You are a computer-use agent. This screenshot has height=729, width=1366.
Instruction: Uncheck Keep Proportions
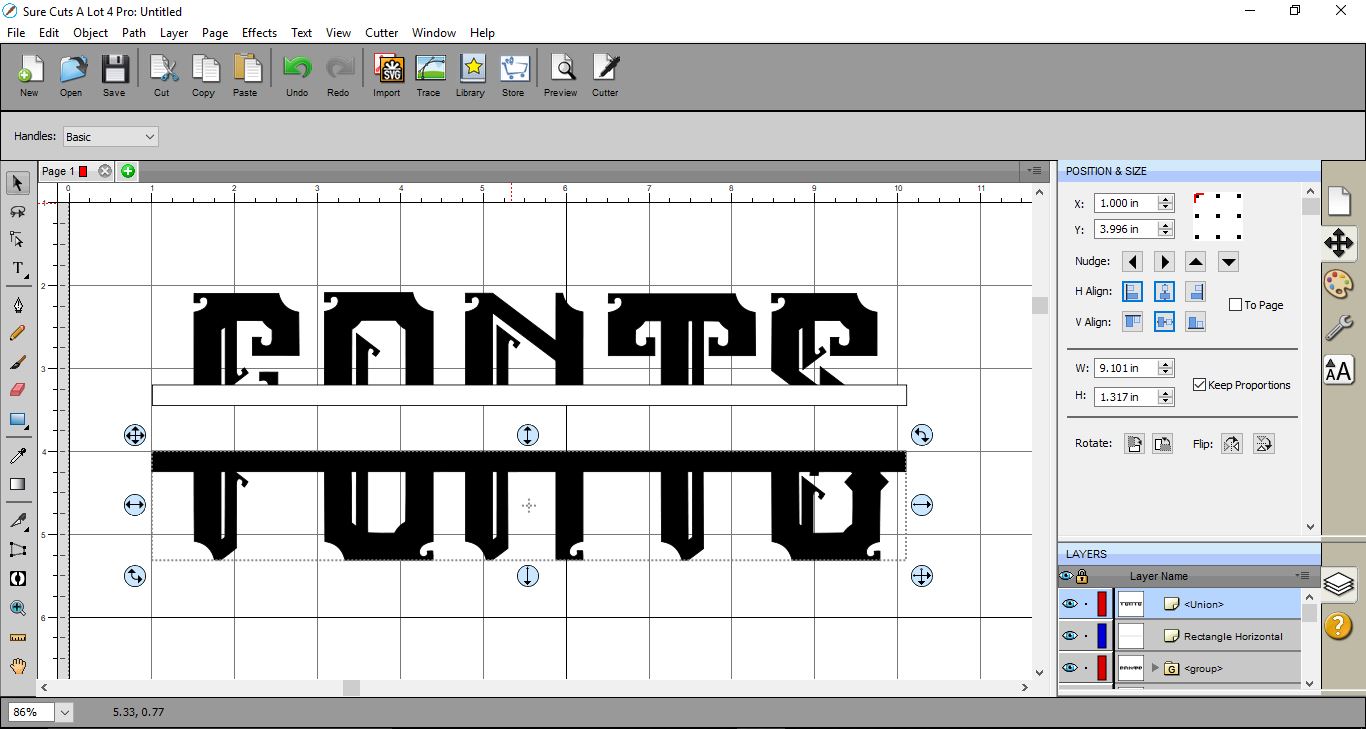[1199, 385]
